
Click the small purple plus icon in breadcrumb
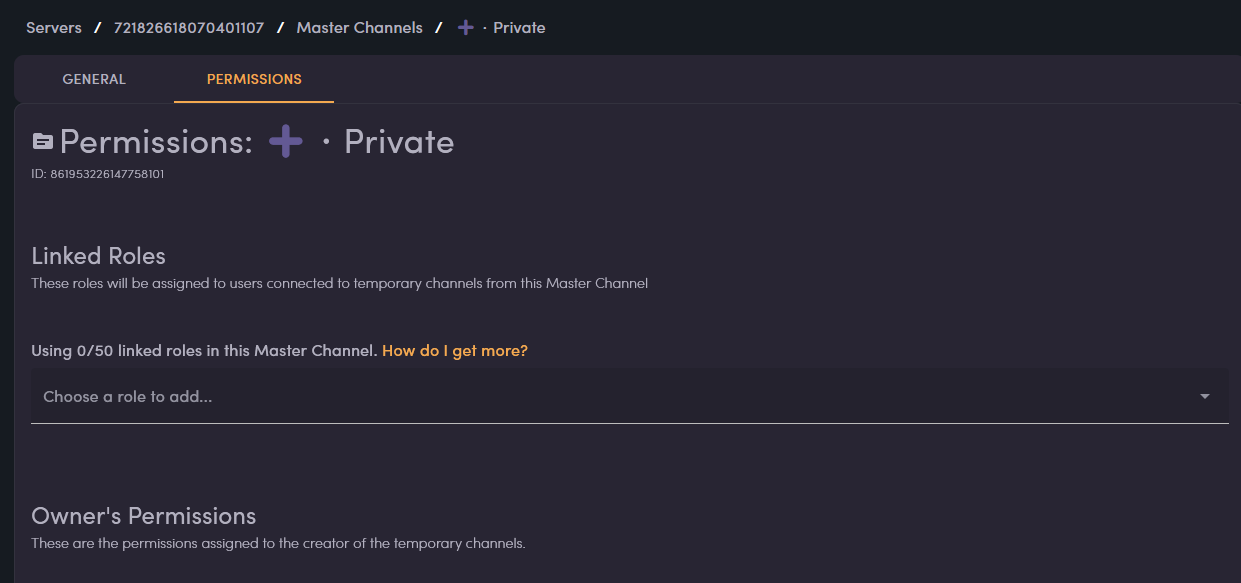pyautogui.click(x=465, y=28)
